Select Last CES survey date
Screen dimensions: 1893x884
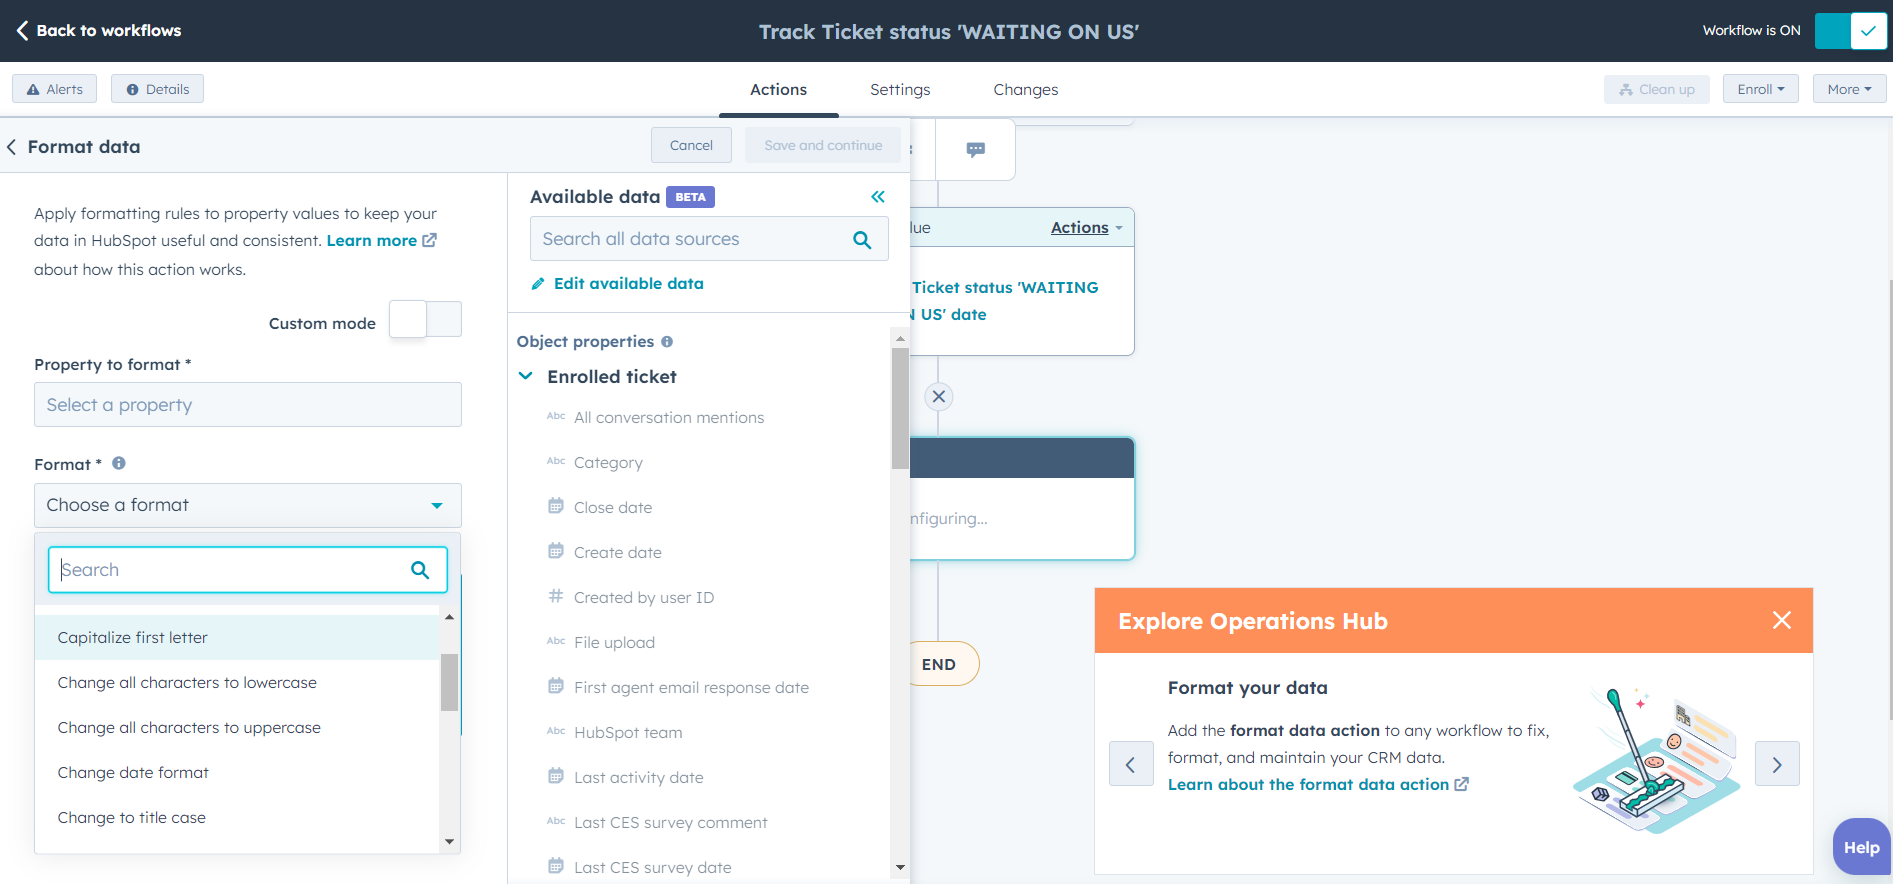point(652,867)
